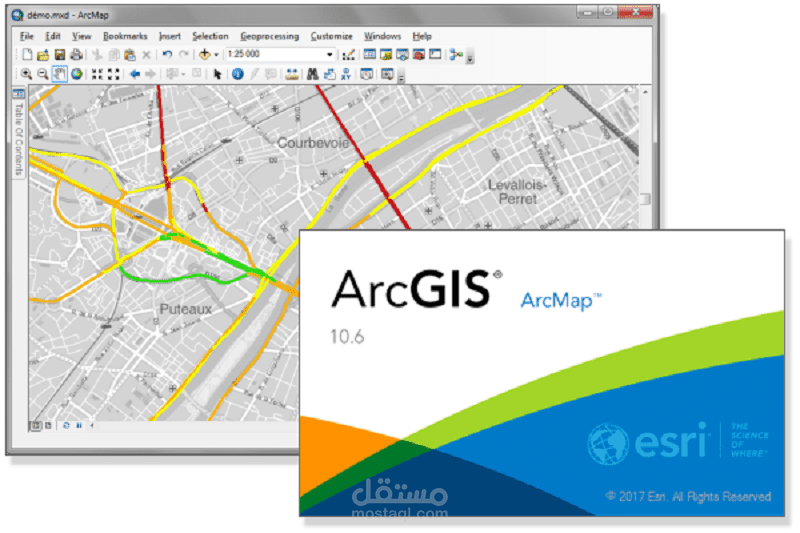
Task: Open the Time Slider window icon
Action: [x=366, y=74]
